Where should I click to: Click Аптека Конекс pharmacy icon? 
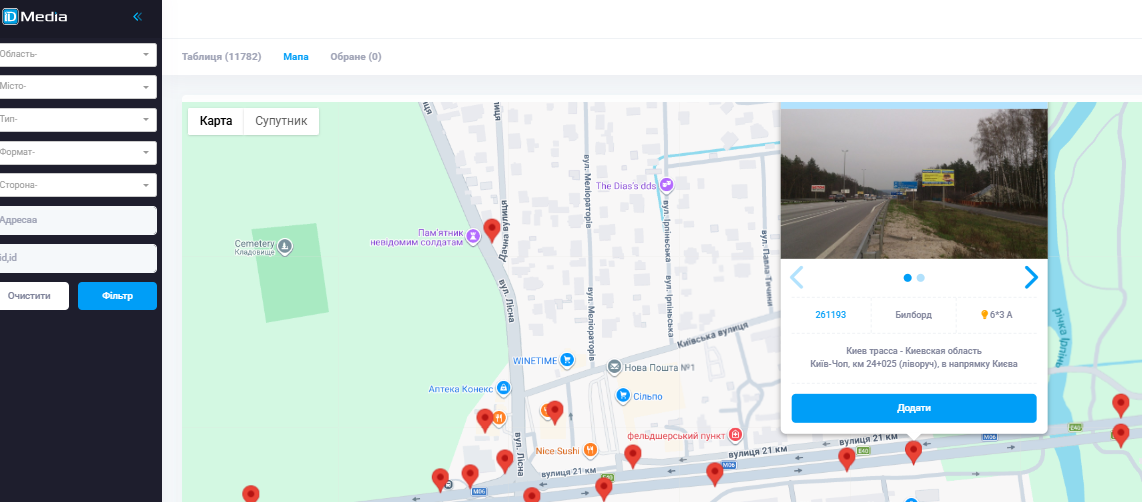coord(503,388)
